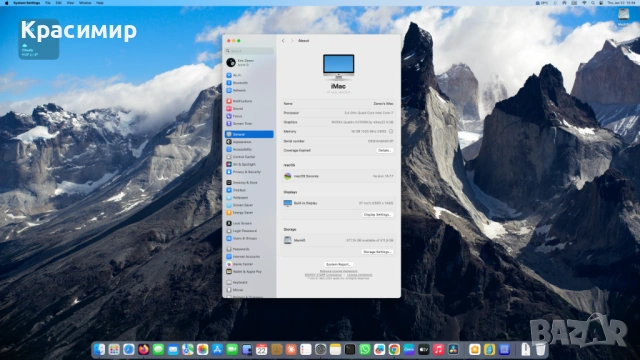Viewport: 640px width, 360px height.
Task: Launch Firefox from the Dock
Action: [143, 349]
